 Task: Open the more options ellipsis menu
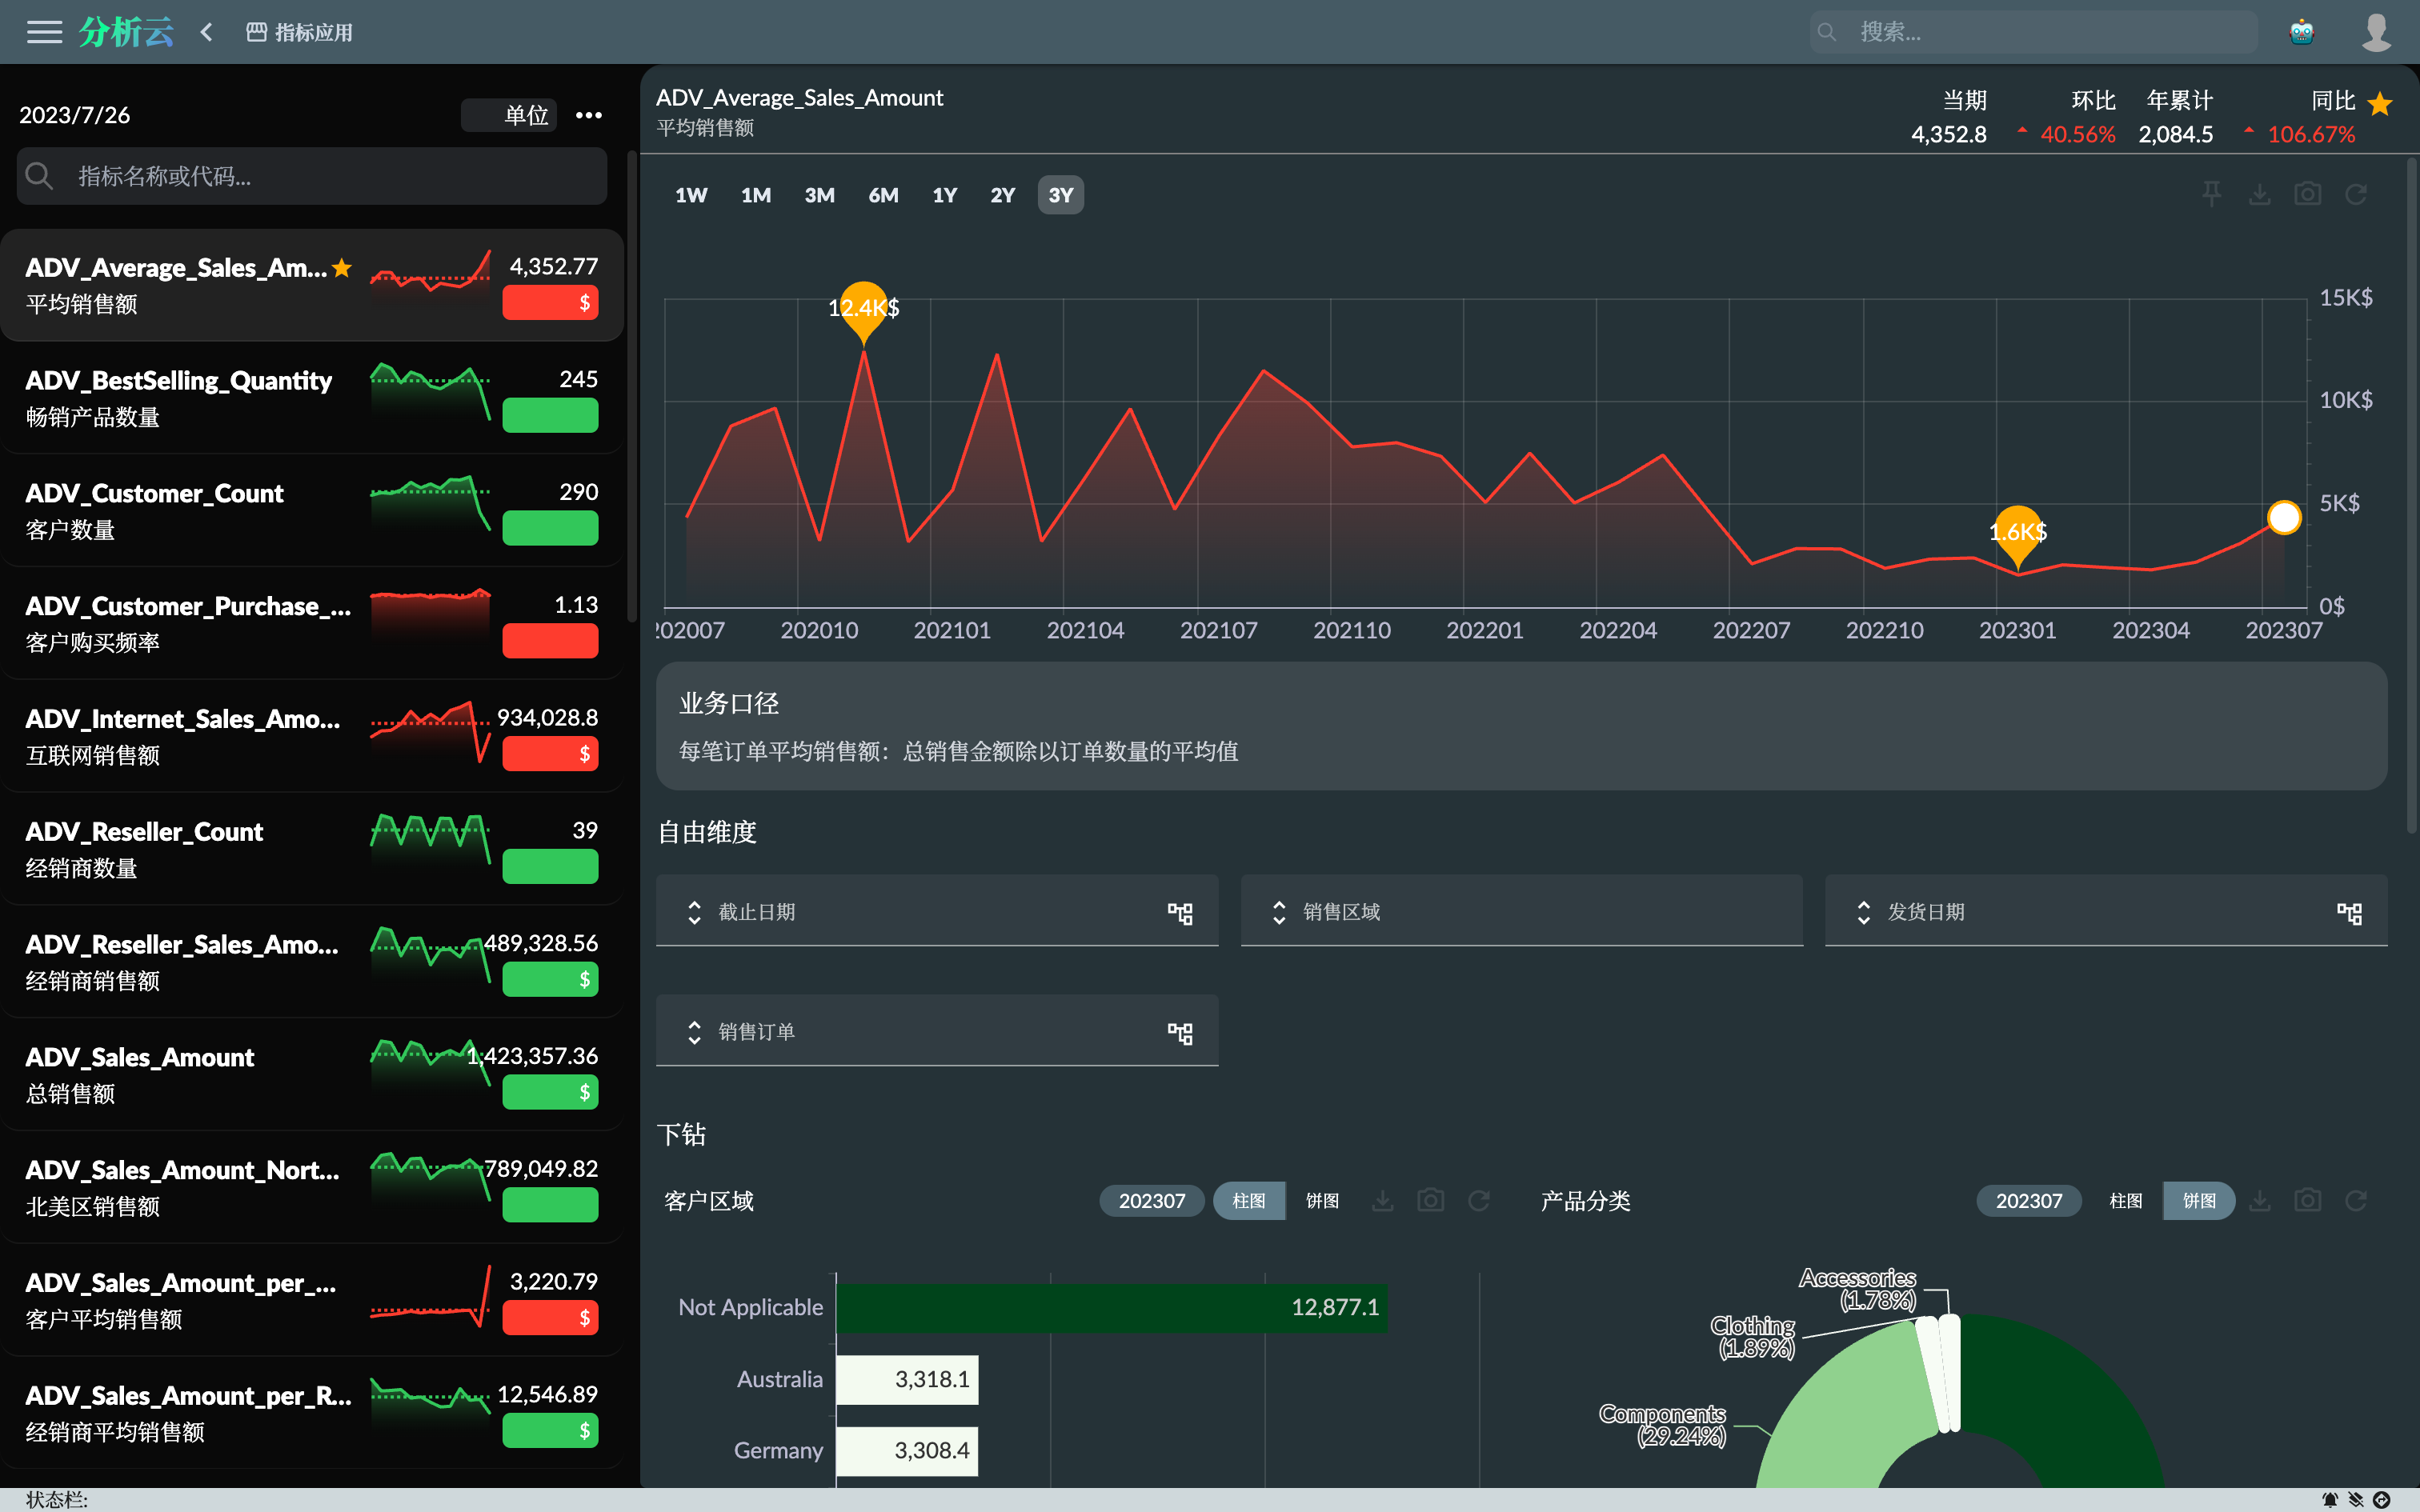588,115
